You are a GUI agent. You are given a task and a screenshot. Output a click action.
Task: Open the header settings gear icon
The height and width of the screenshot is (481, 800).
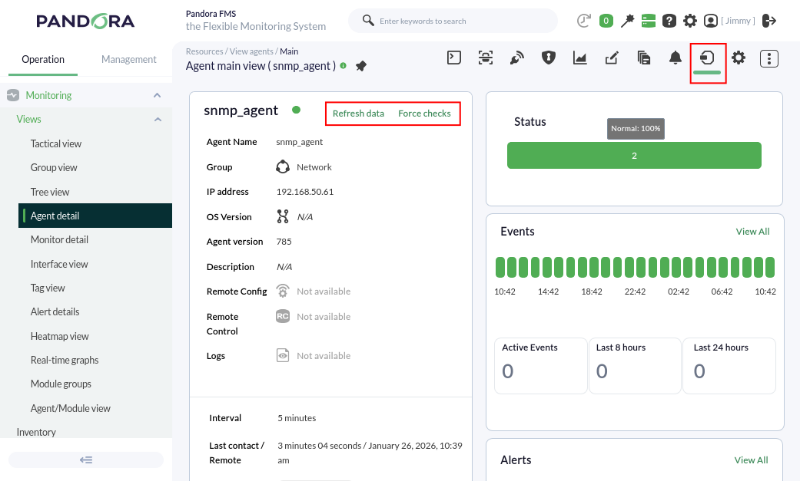[690, 21]
